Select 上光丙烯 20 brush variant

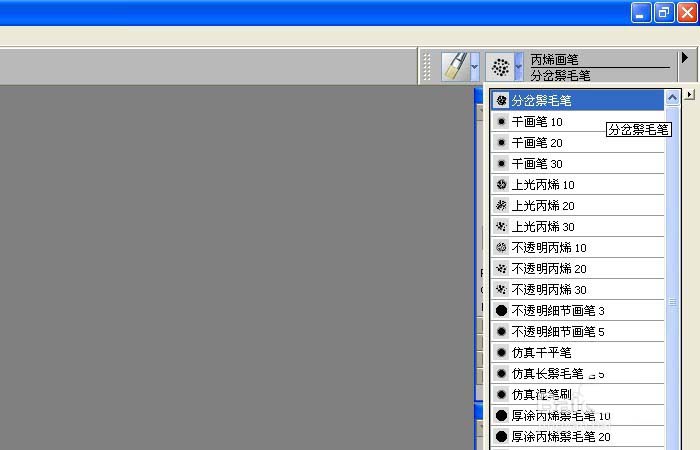pyautogui.click(x=578, y=205)
